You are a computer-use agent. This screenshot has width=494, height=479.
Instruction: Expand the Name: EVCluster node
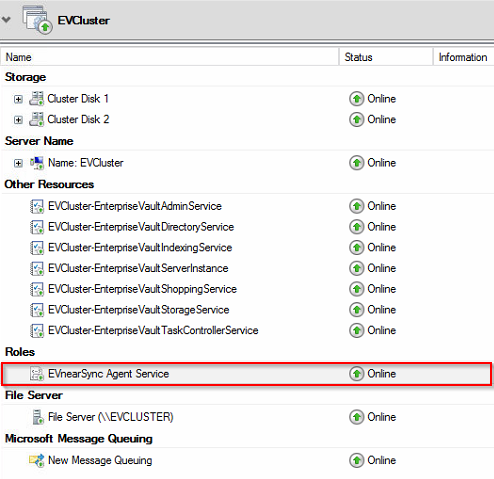click(18, 163)
